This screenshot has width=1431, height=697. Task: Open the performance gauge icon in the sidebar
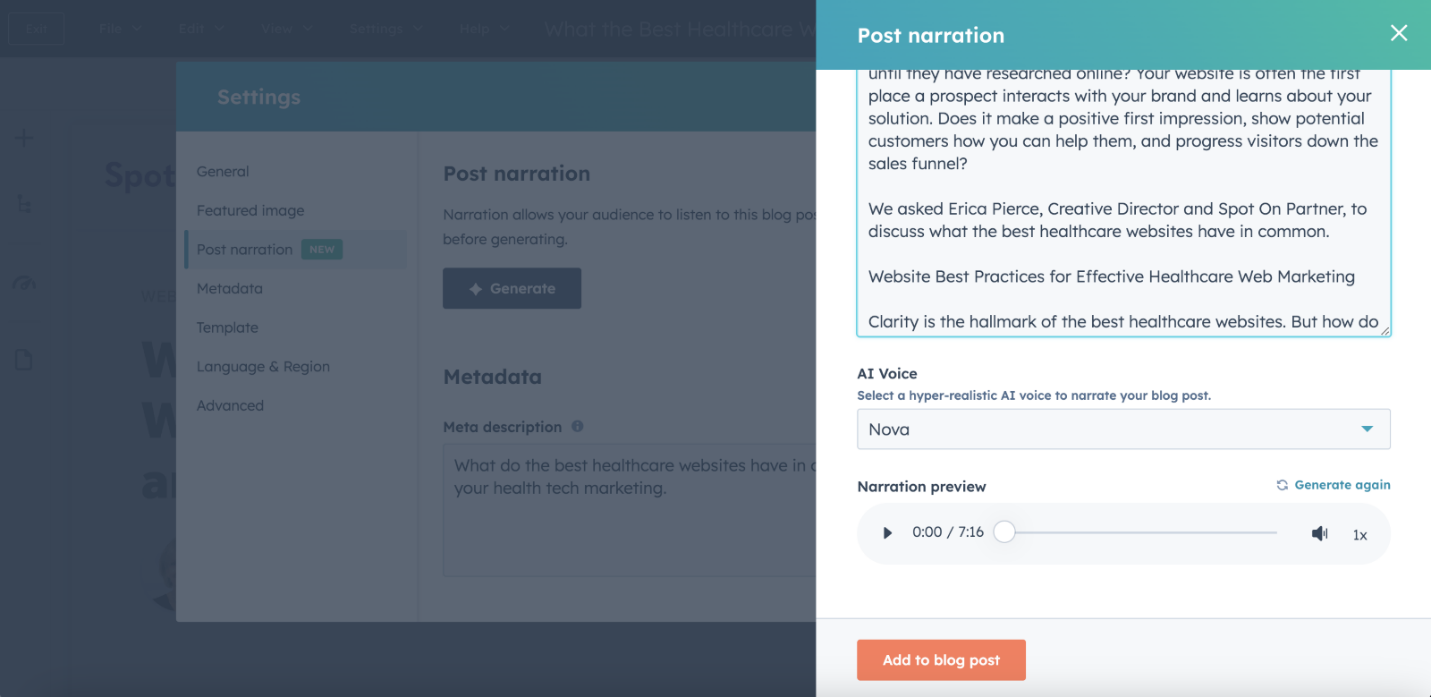23,283
